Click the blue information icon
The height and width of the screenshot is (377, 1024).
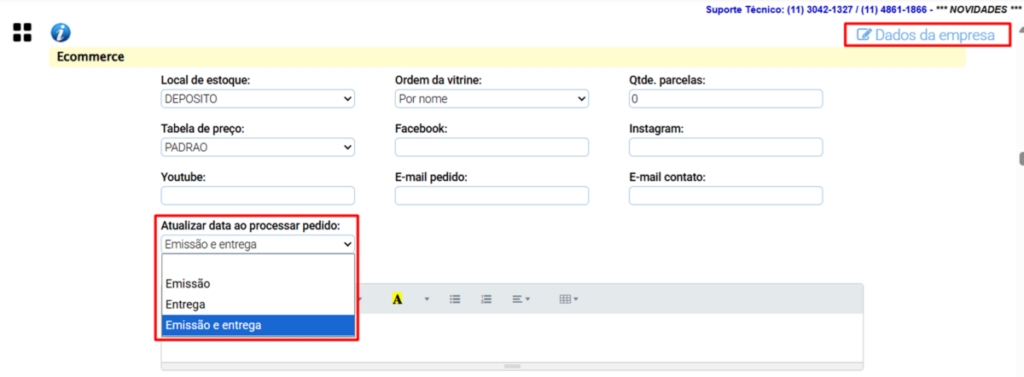[x=61, y=32]
